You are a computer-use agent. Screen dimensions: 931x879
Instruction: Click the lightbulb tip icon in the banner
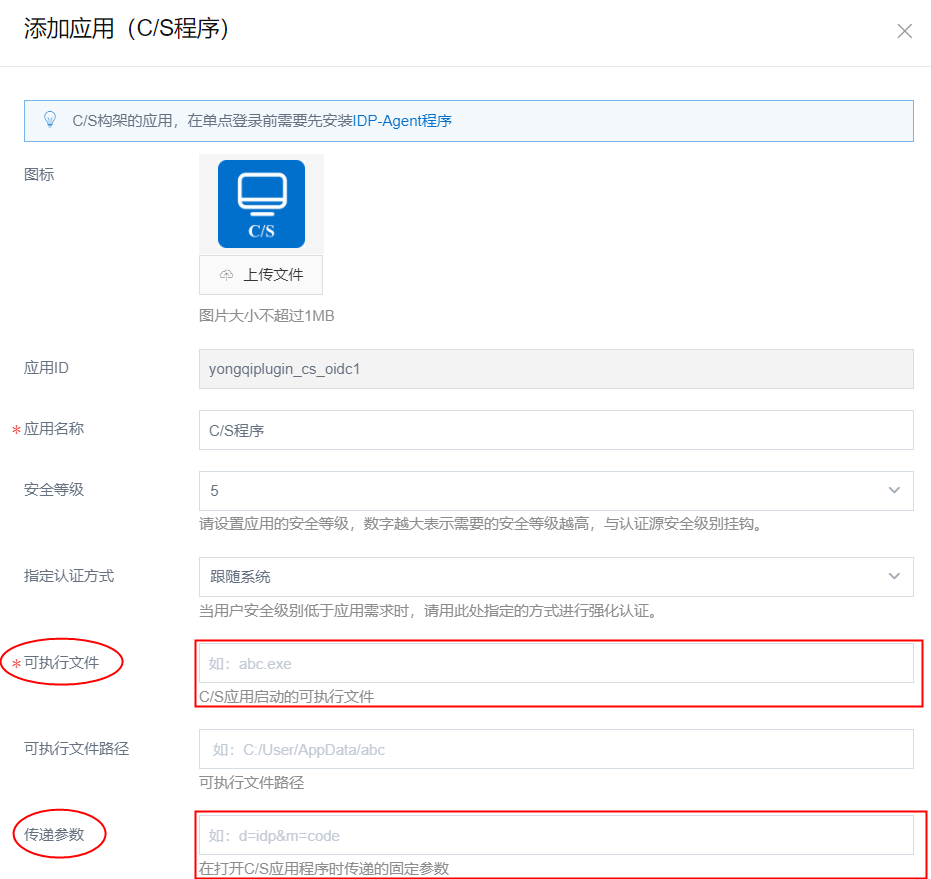click(x=50, y=120)
